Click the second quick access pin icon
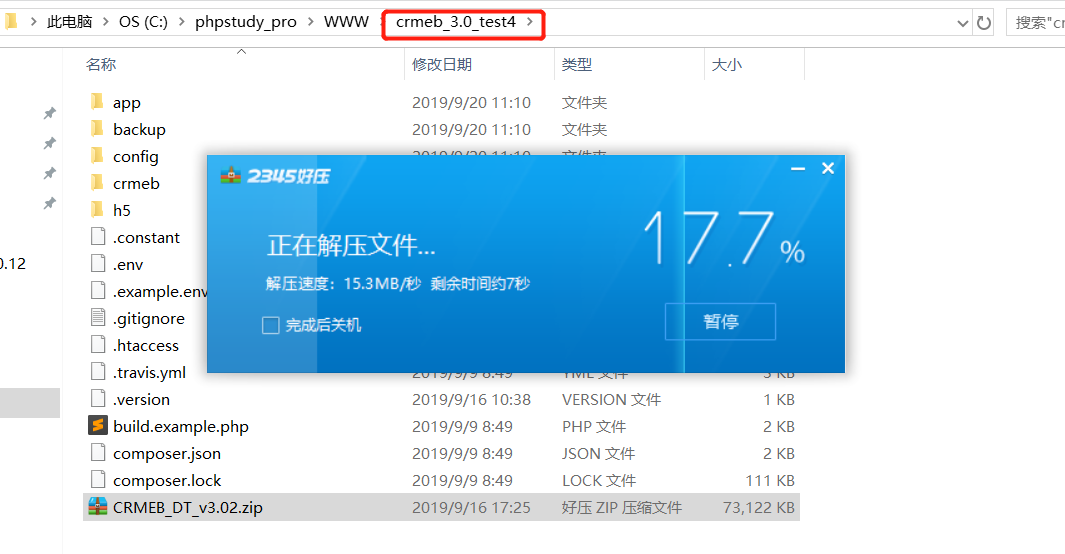The width and height of the screenshot is (1065, 554). point(50,143)
